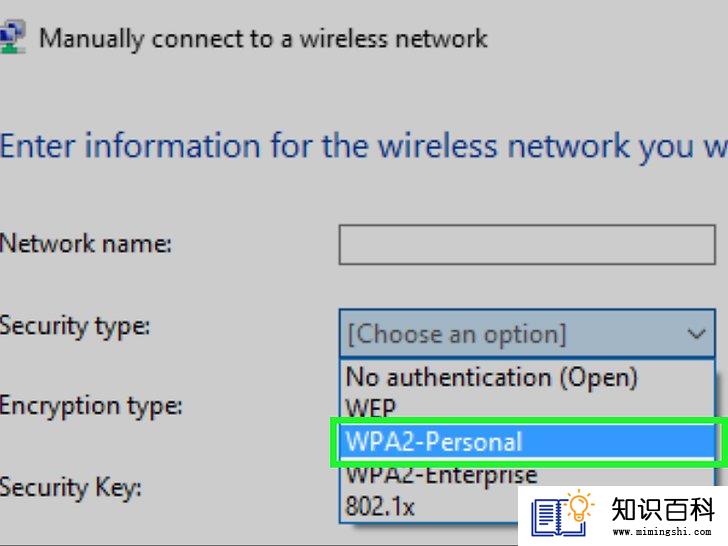Click the Network name label
This screenshot has height=546, width=728.
pyautogui.click(x=85, y=243)
